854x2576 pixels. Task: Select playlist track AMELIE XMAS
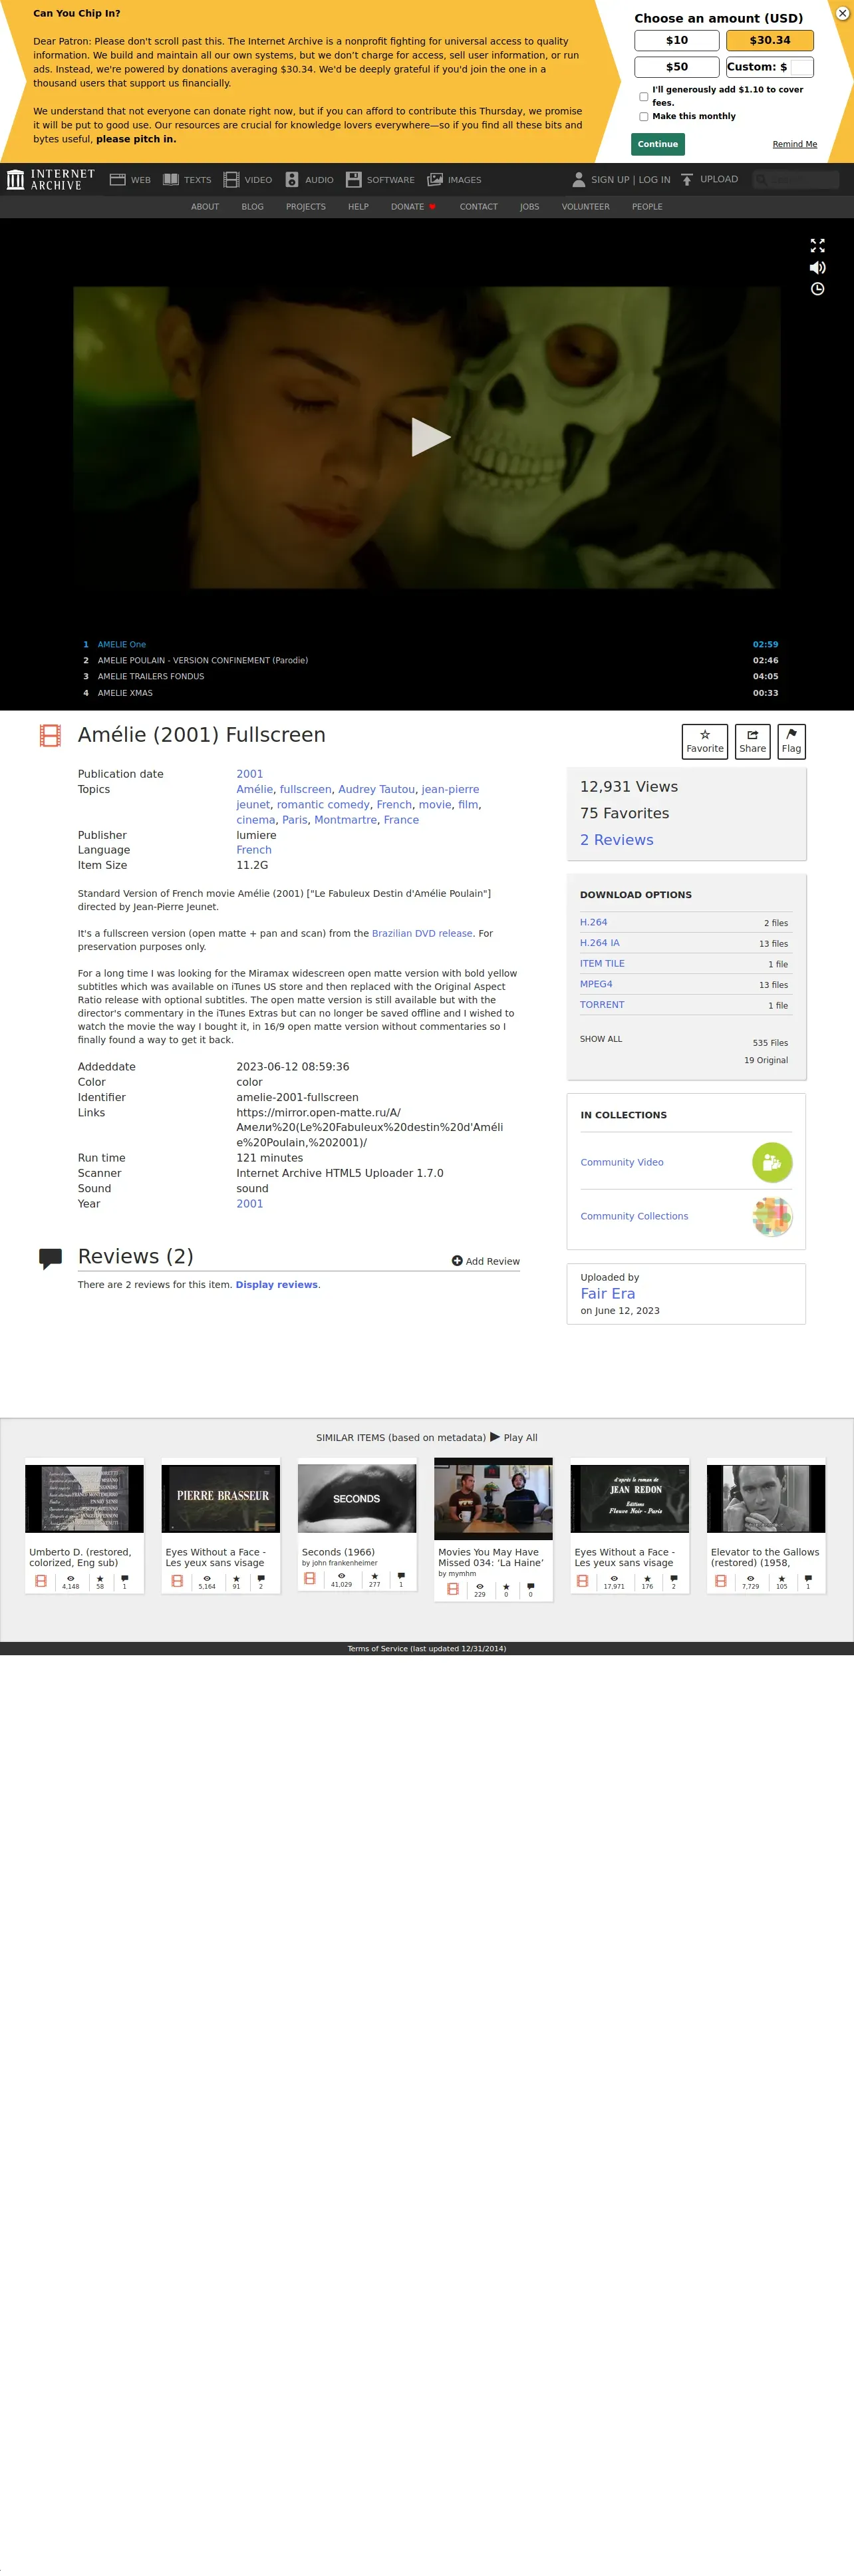[x=427, y=693]
